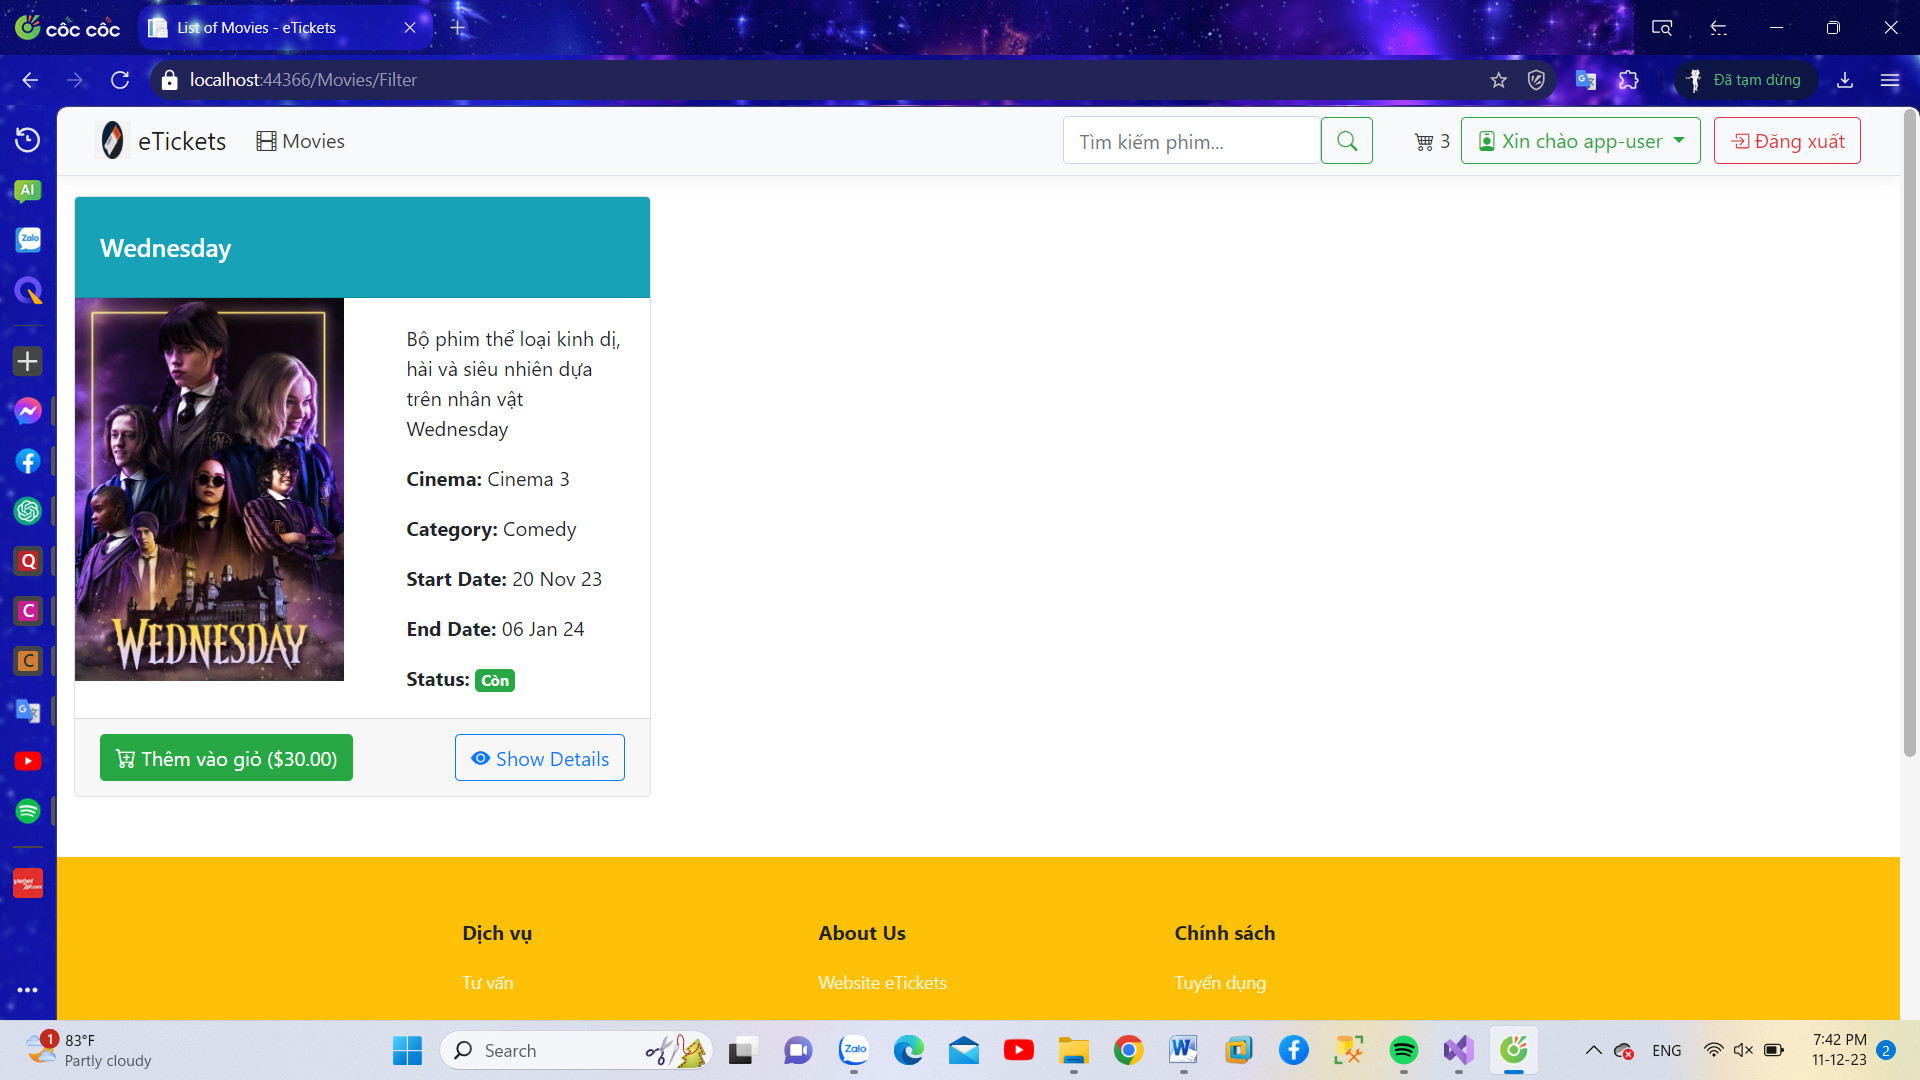
Task: Click the Tìm kiếm phim search input field
Action: [1191, 140]
